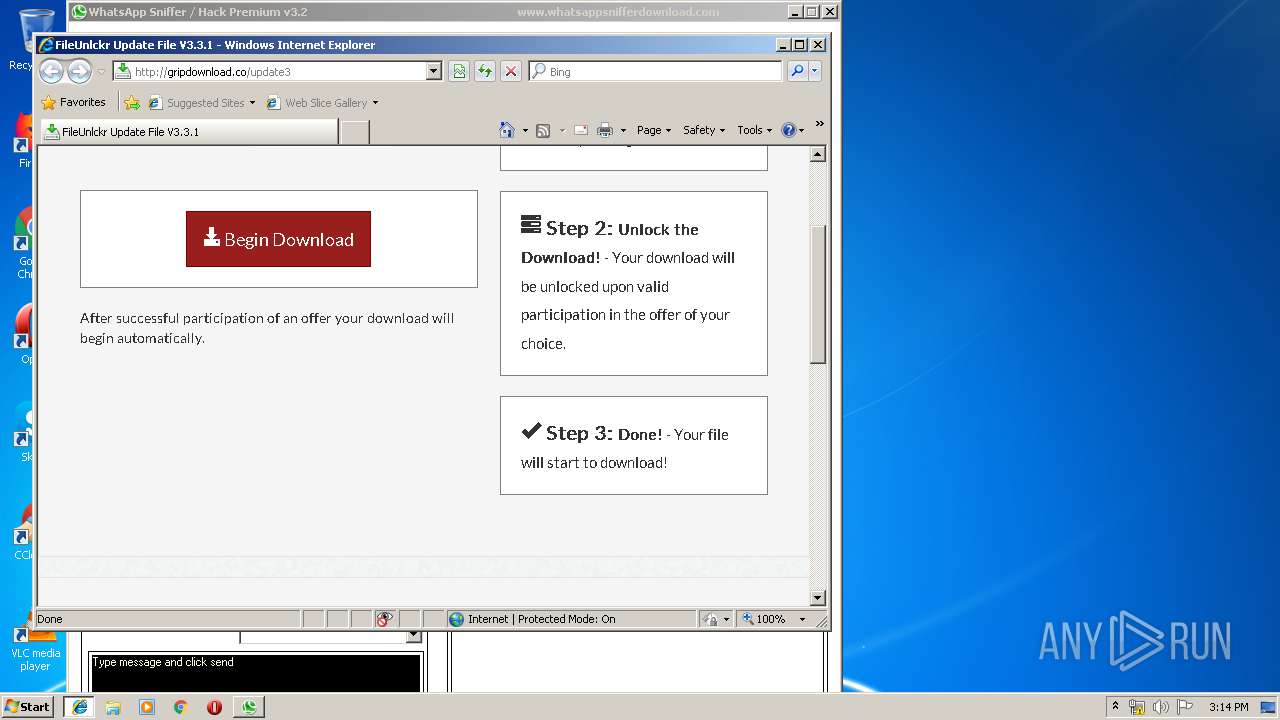
Task: Click the Refresh page icon
Action: 485,71
